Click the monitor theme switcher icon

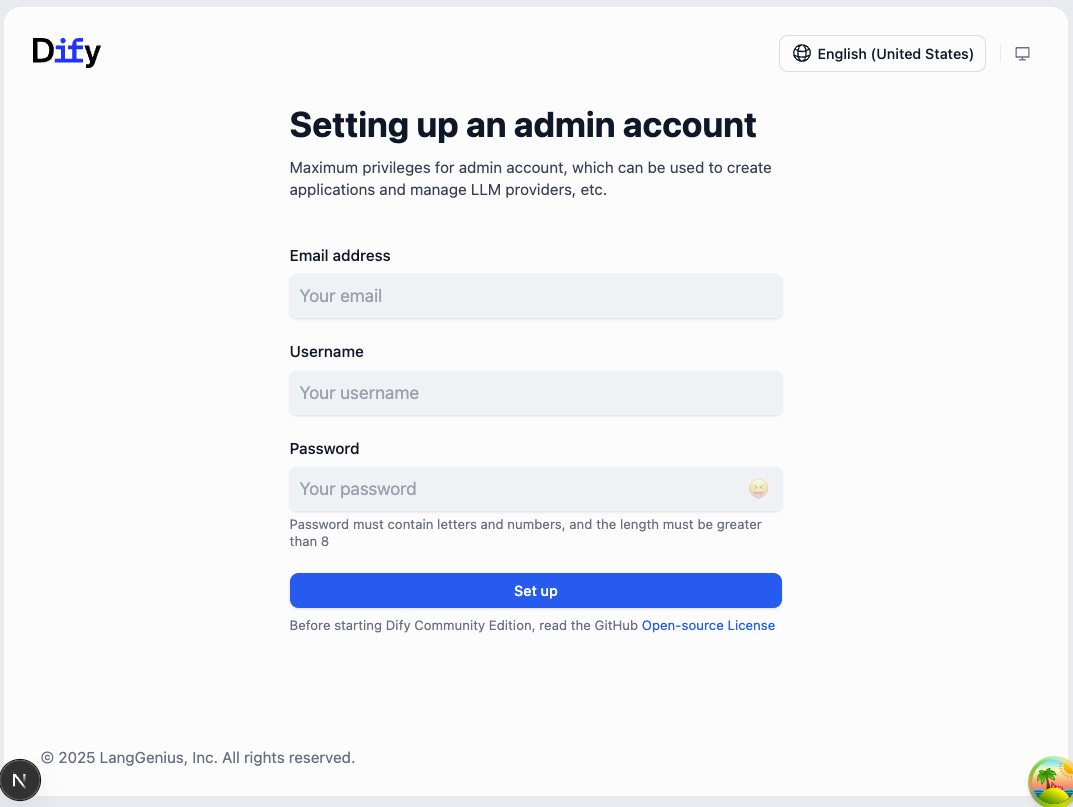point(1022,54)
